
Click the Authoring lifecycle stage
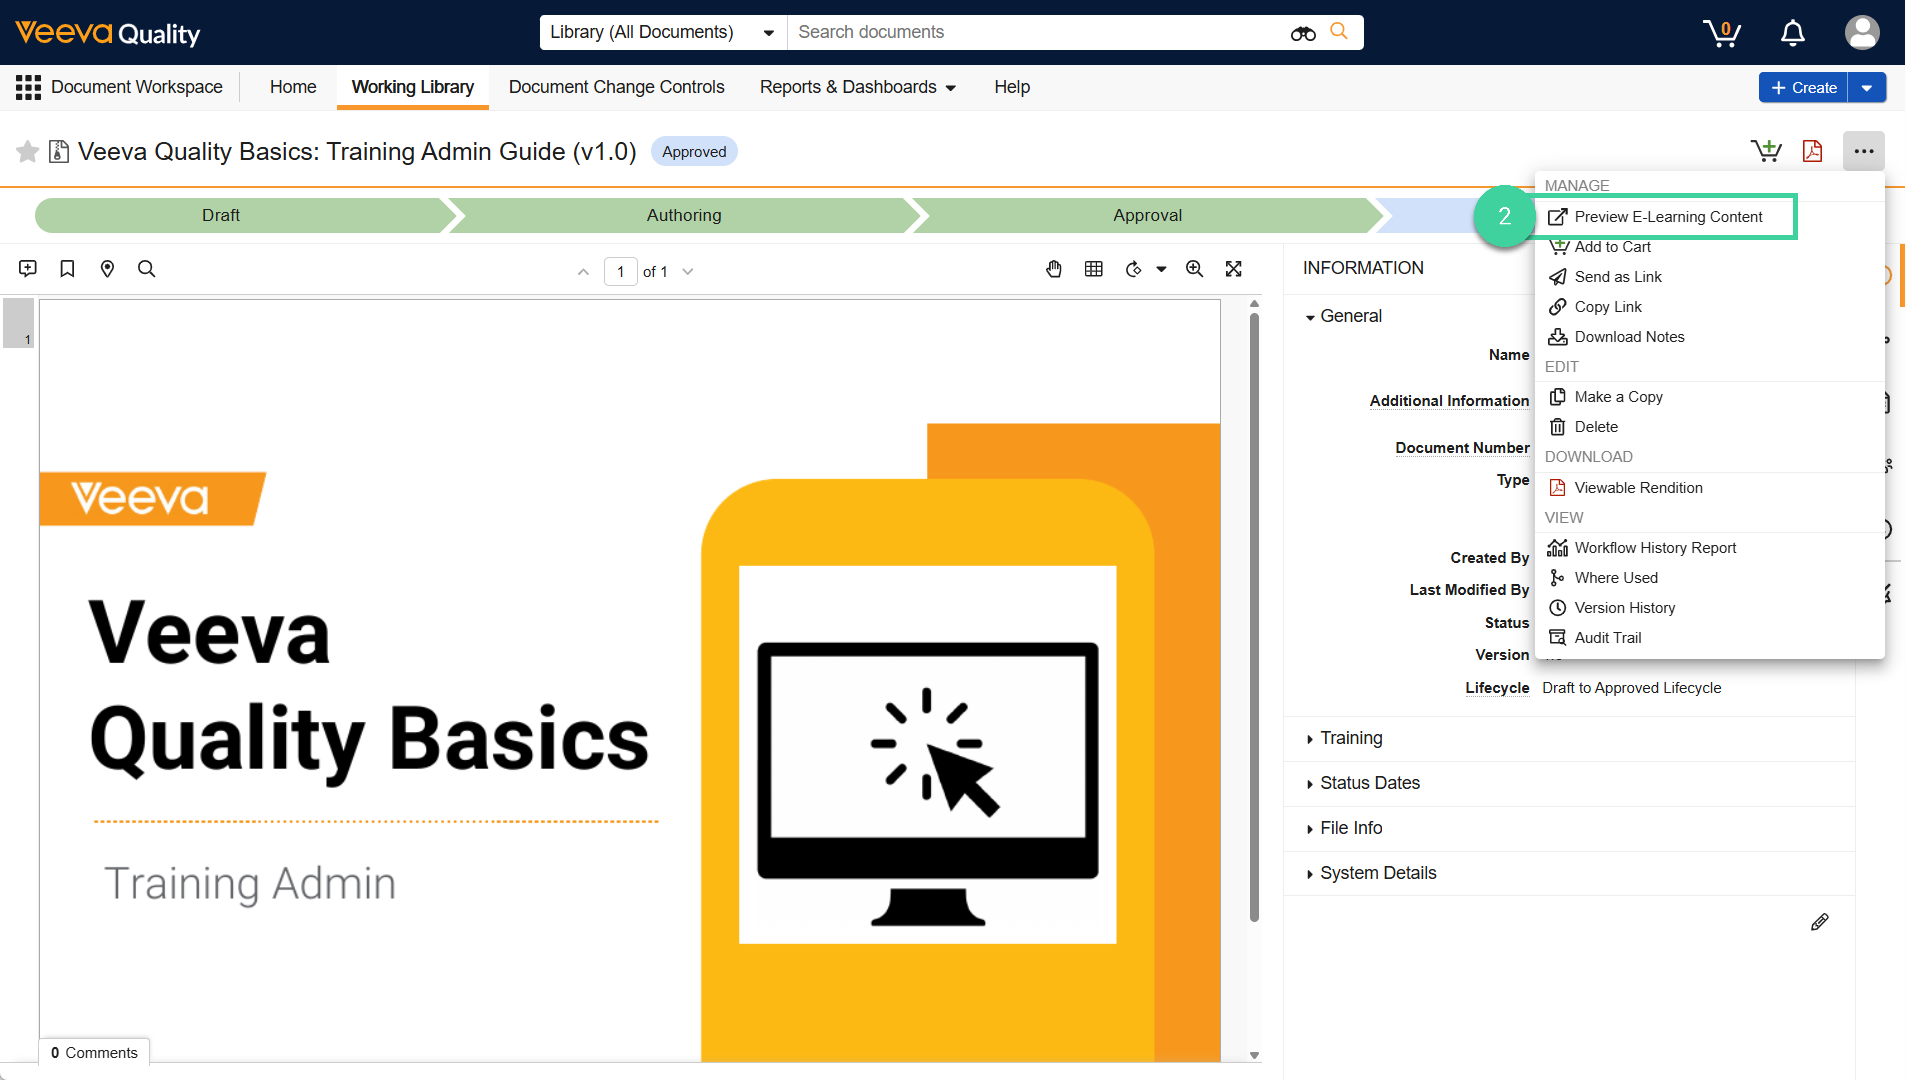click(x=684, y=215)
